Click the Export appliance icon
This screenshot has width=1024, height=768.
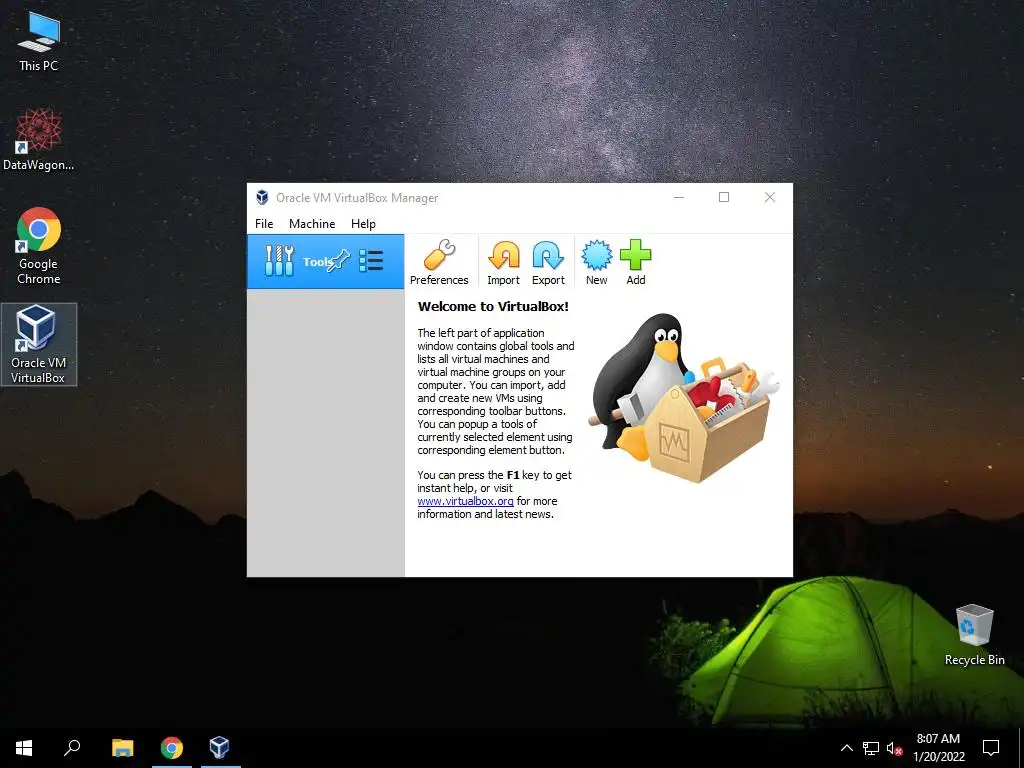click(548, 263)
